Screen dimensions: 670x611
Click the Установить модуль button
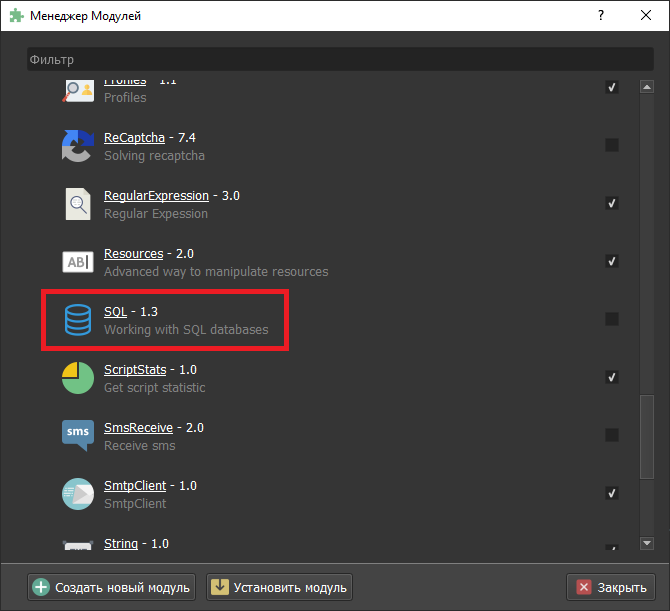(279, 587)
